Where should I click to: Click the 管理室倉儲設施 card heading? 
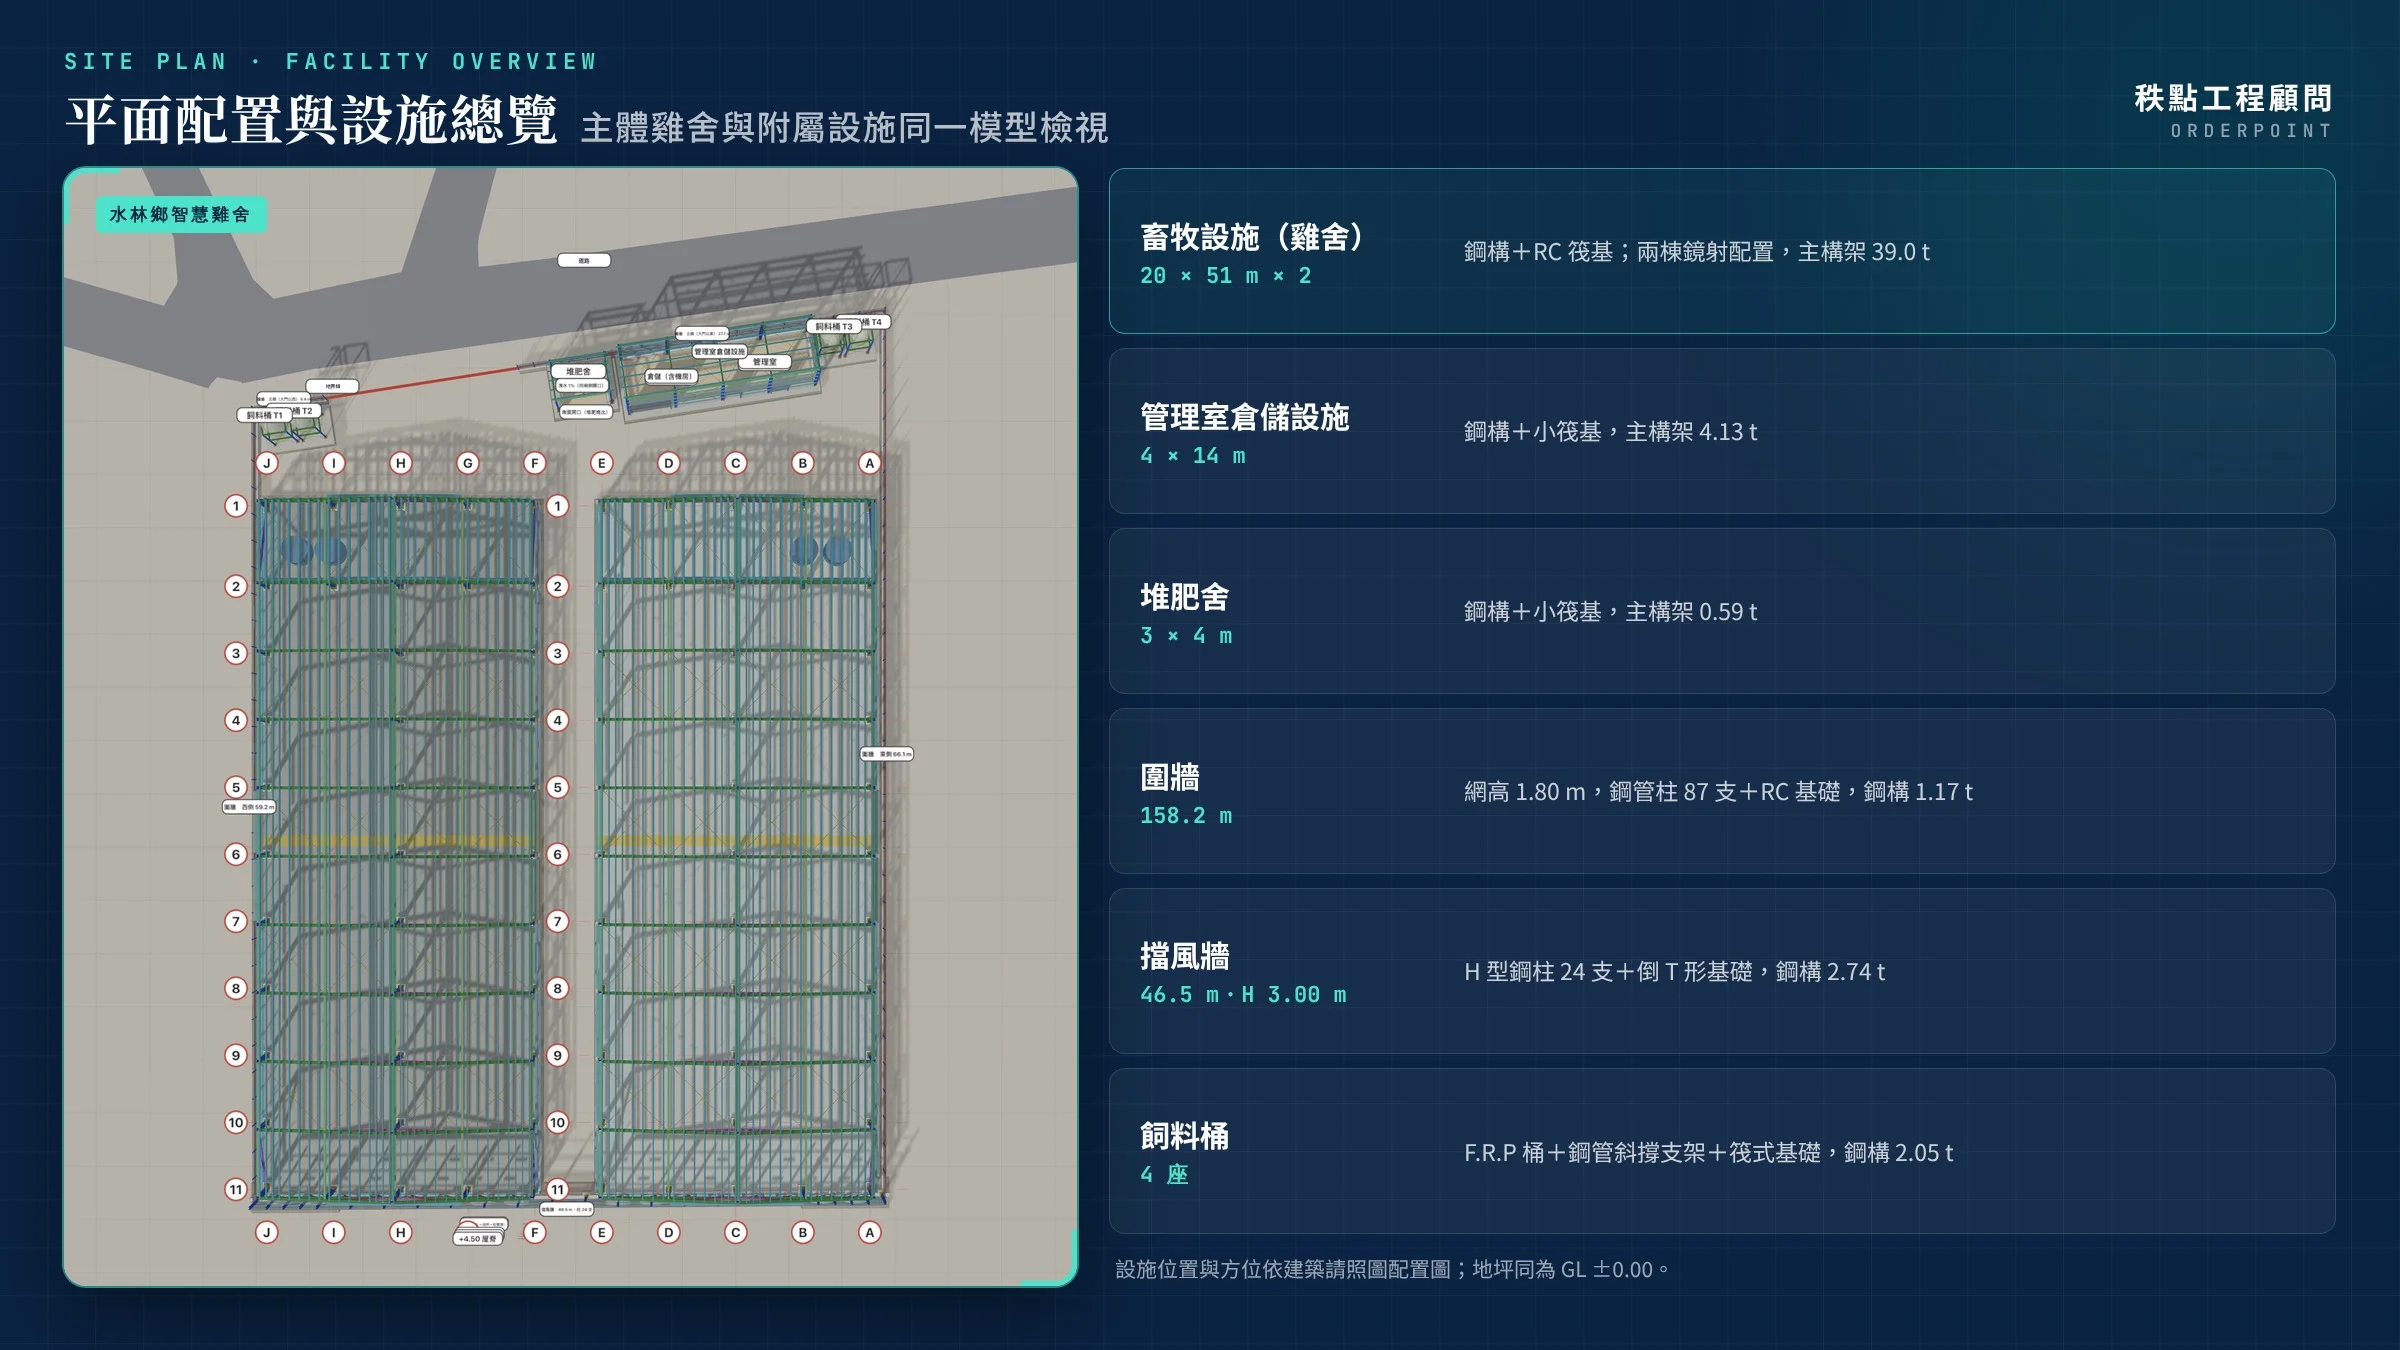click(1245, 417)
